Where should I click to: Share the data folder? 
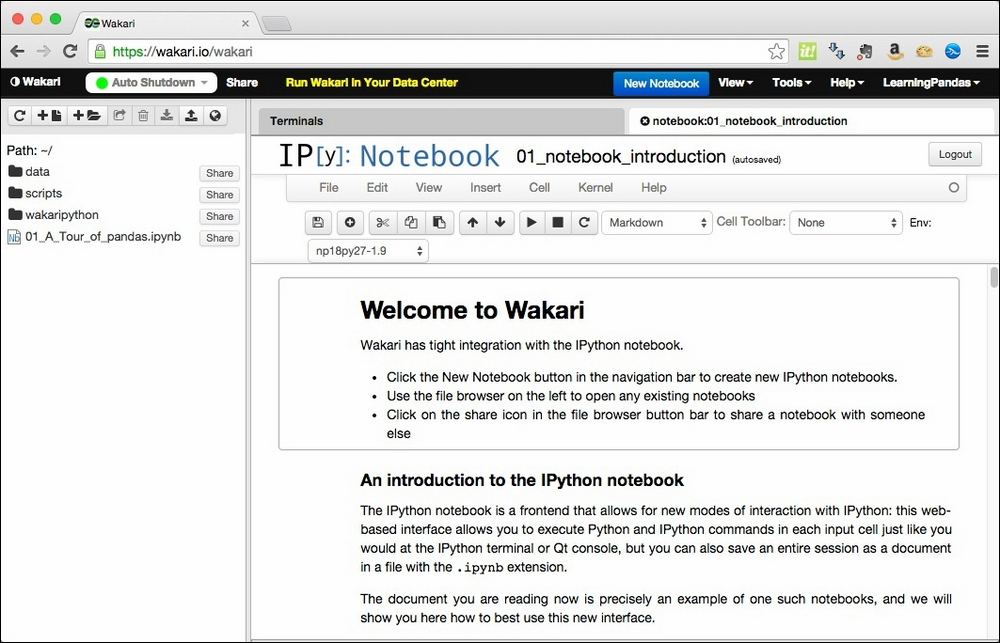pyautogui.click(x=219, y=173)
